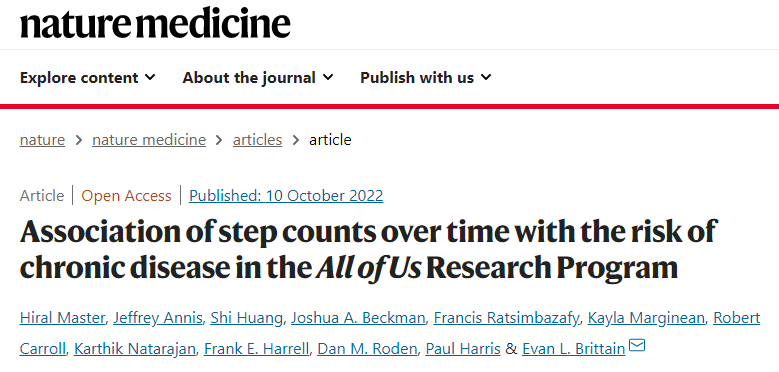
Task: Click corresponding author Evan L. Brittain
Action: tap(573, 349)
